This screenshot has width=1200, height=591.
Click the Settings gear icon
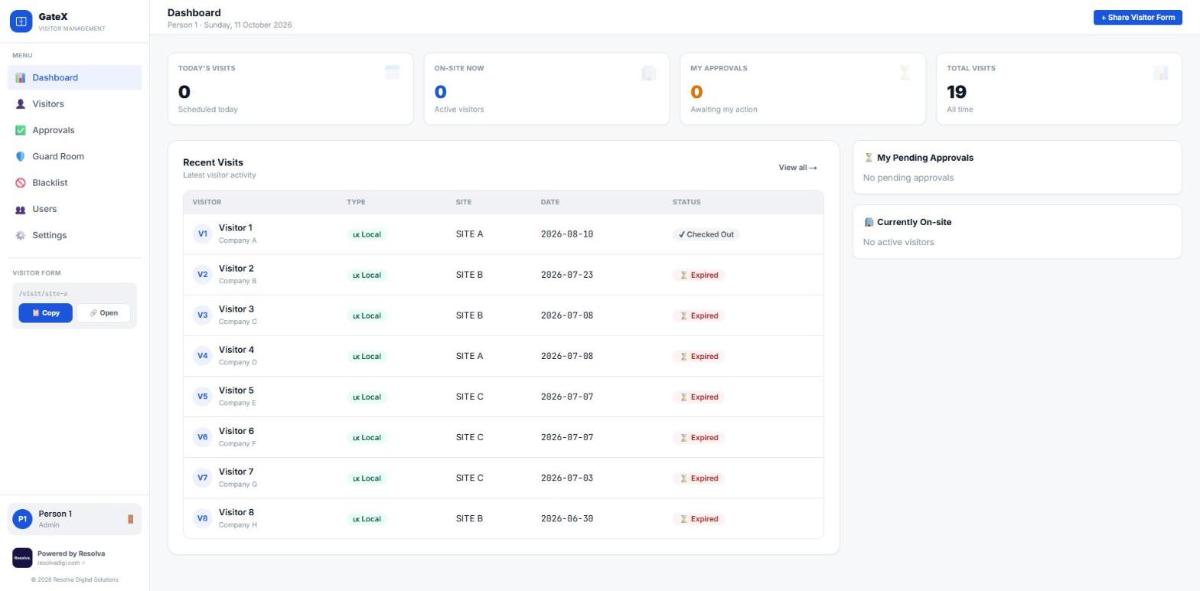click(x=21, y=235)
